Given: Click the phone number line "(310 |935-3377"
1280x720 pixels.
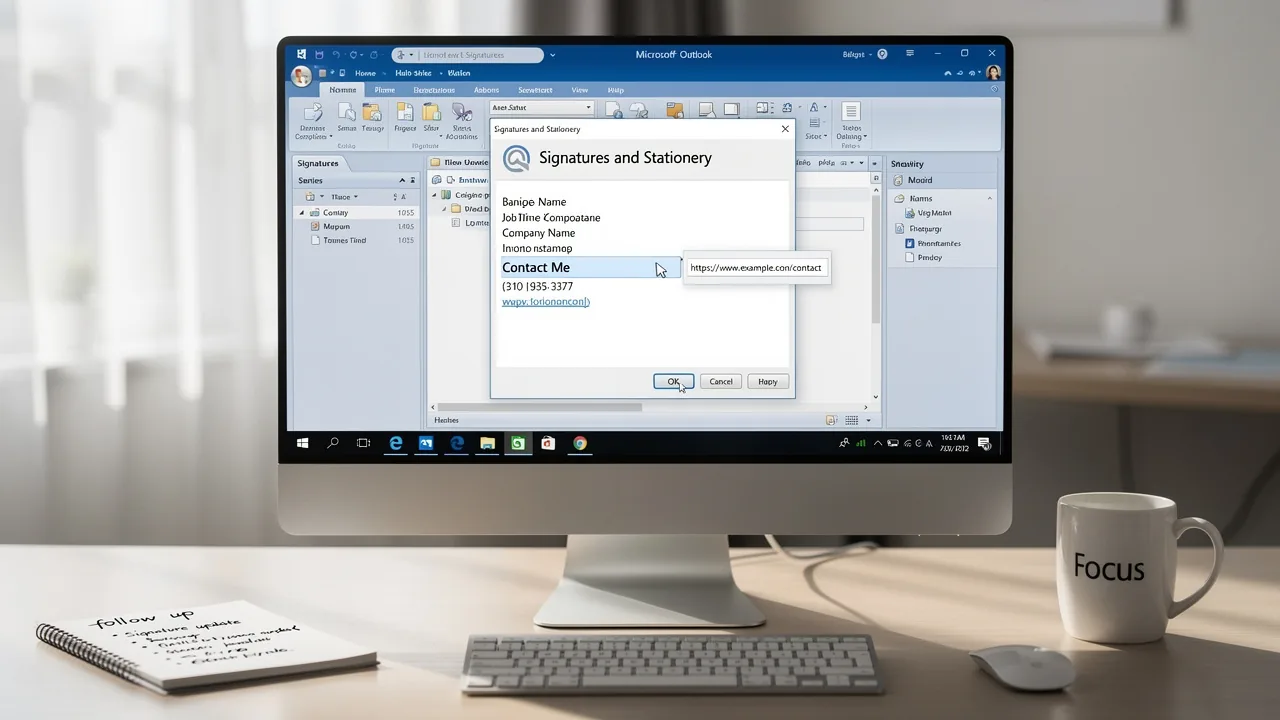Looking at the screenshot, I should 537,286.
